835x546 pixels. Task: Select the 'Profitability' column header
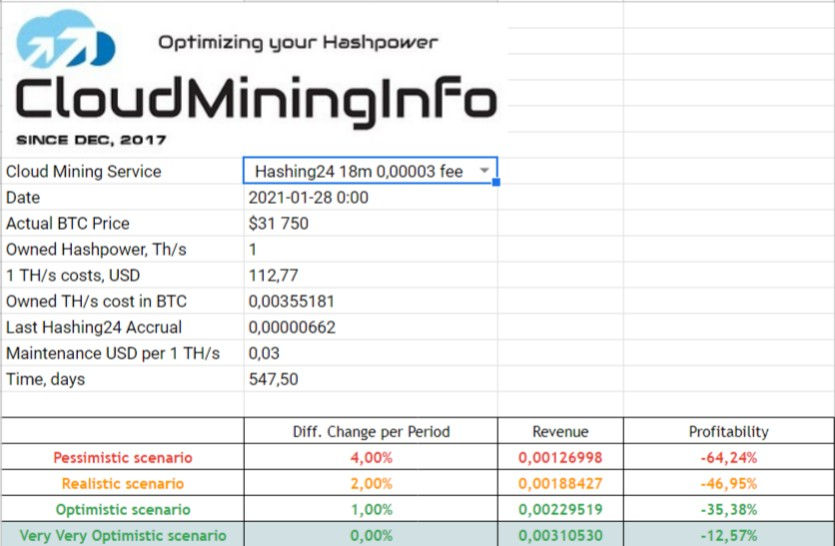[728, 431]
